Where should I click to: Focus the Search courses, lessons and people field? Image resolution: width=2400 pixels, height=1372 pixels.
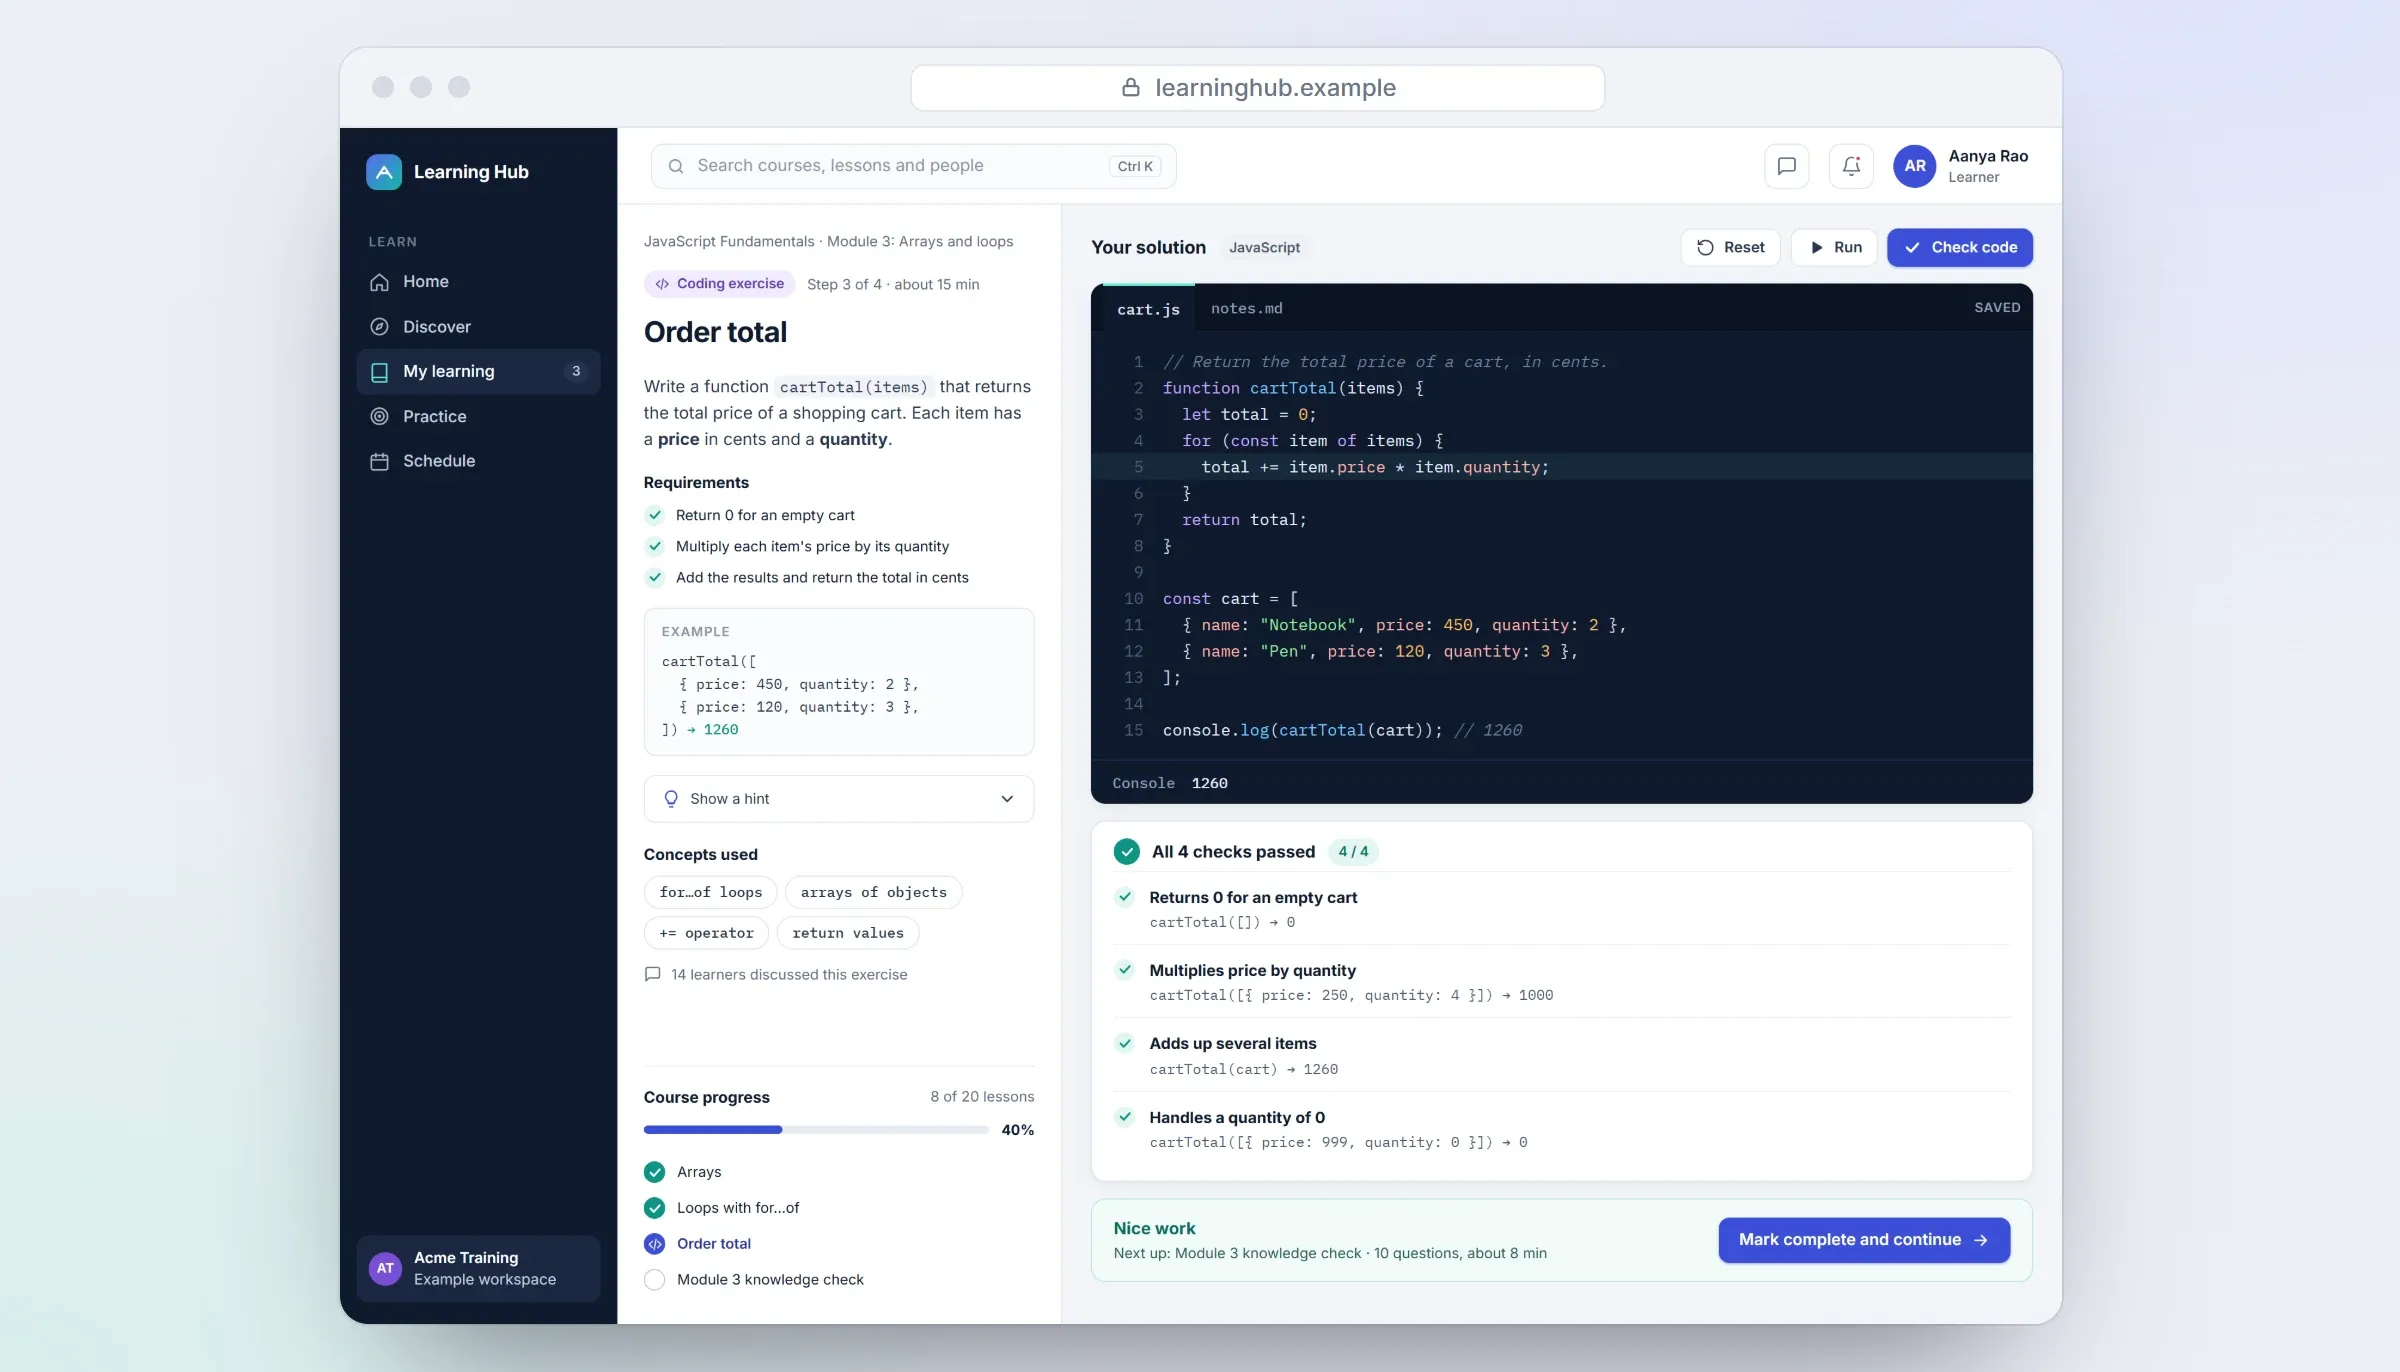coord(913,166)
